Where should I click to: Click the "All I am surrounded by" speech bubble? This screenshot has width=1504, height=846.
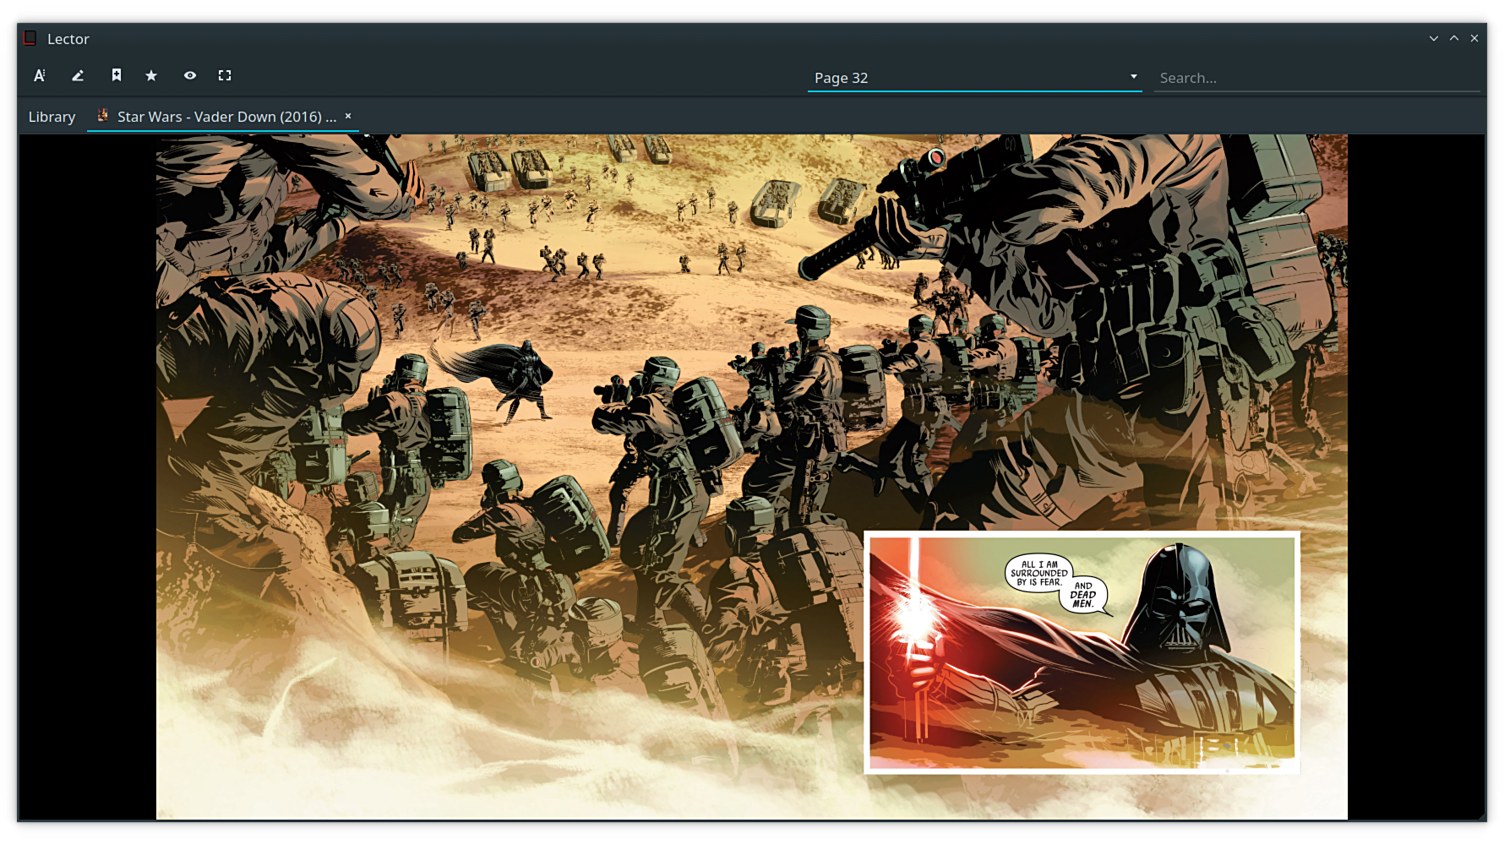tap(1038, 573)
